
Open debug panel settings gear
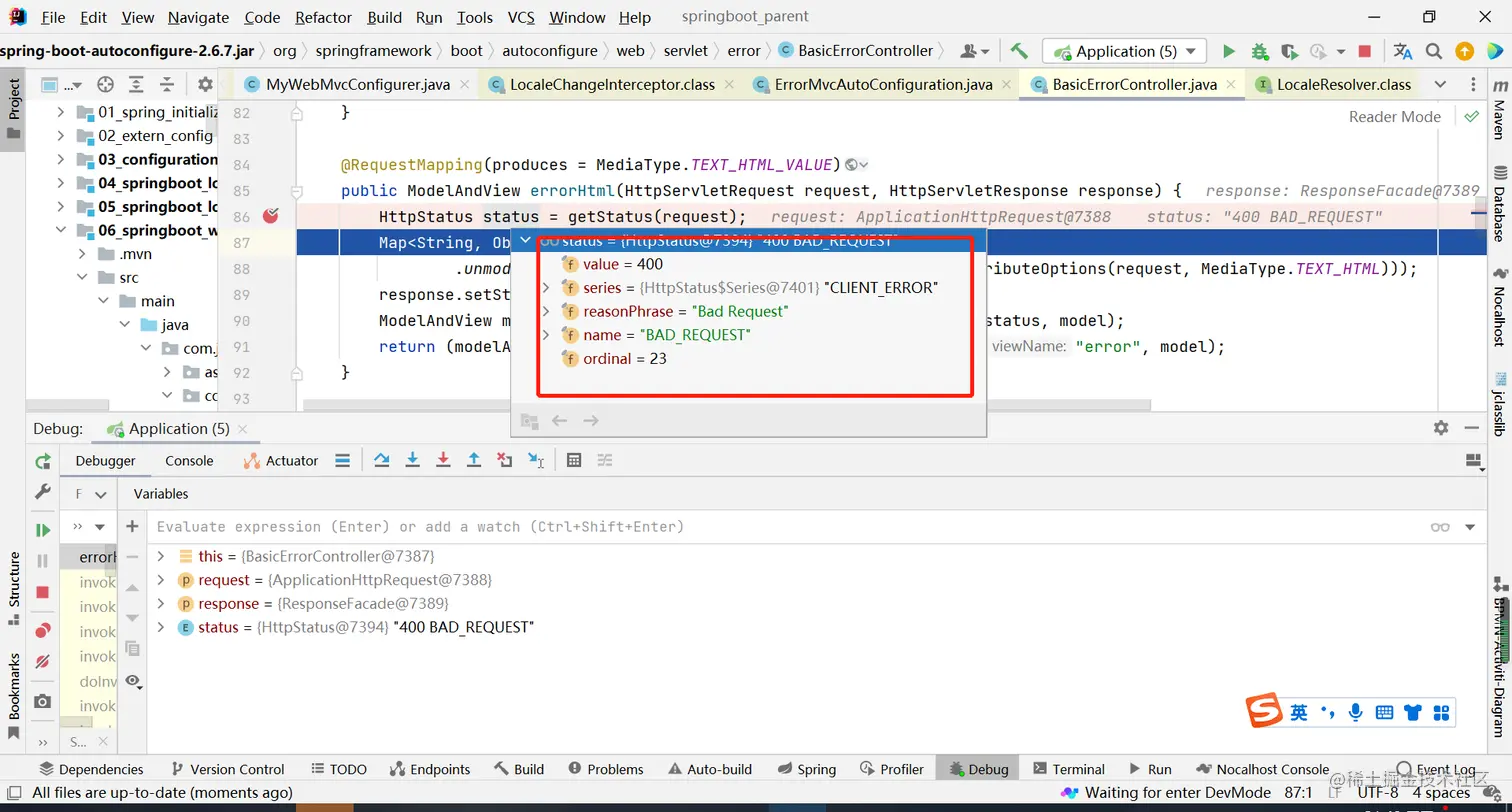tap(1441, 427)
